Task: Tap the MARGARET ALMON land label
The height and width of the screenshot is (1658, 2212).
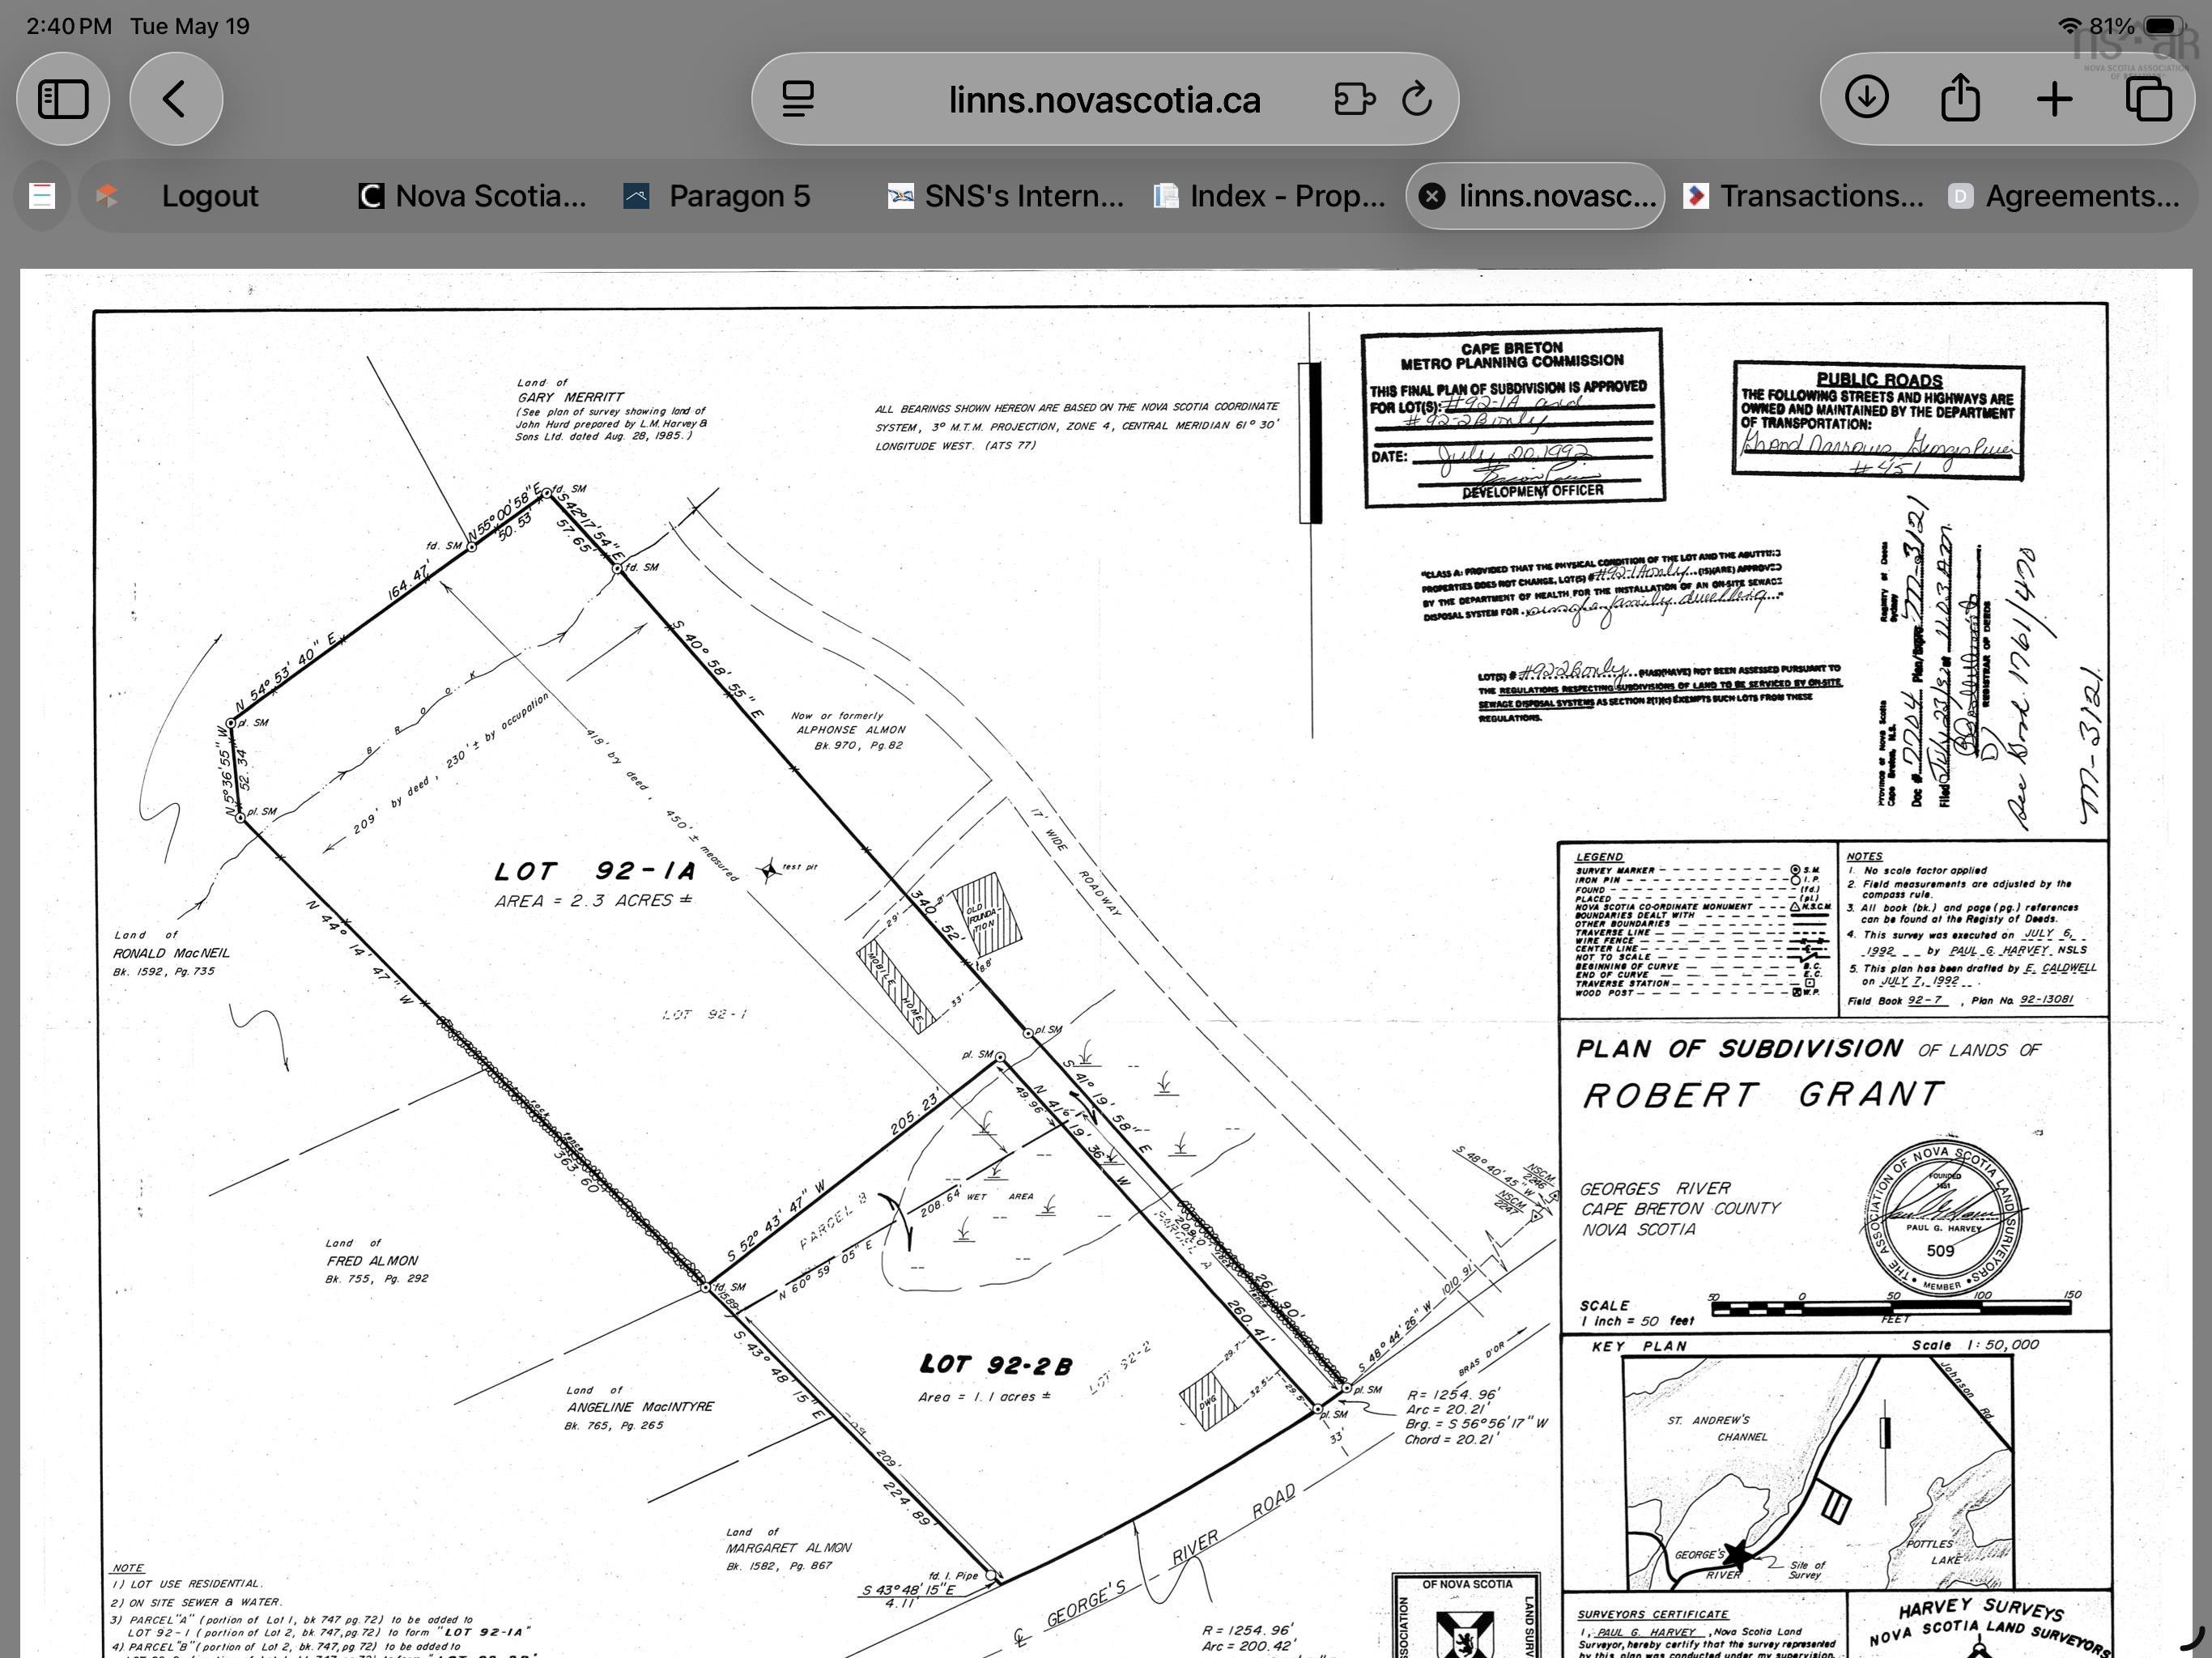Action: click(x=788, y=1548)
